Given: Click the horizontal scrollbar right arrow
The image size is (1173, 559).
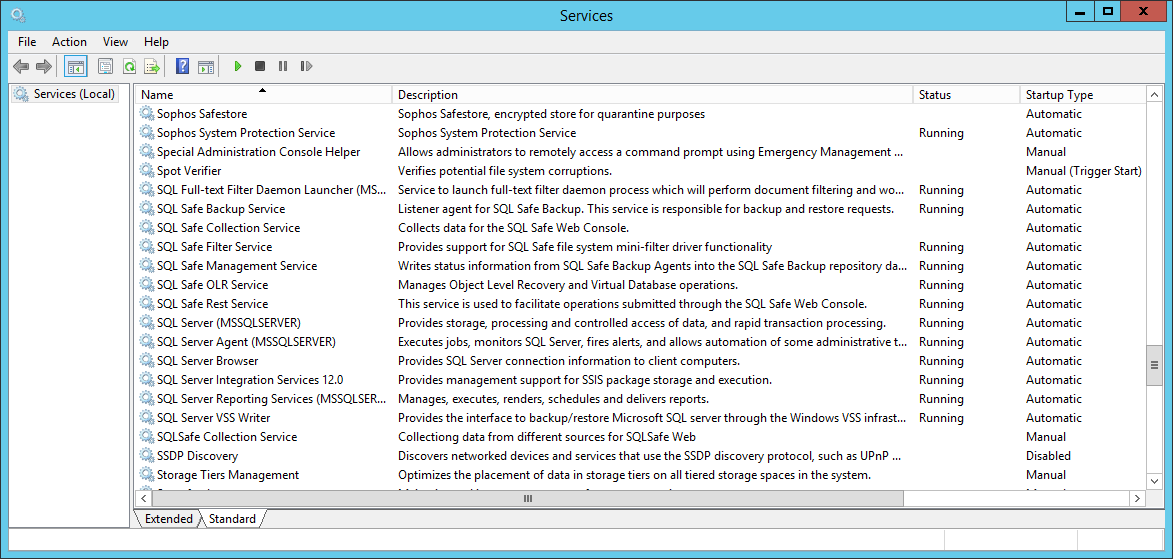Looking at the screenshot, I should click(1138, 498).
